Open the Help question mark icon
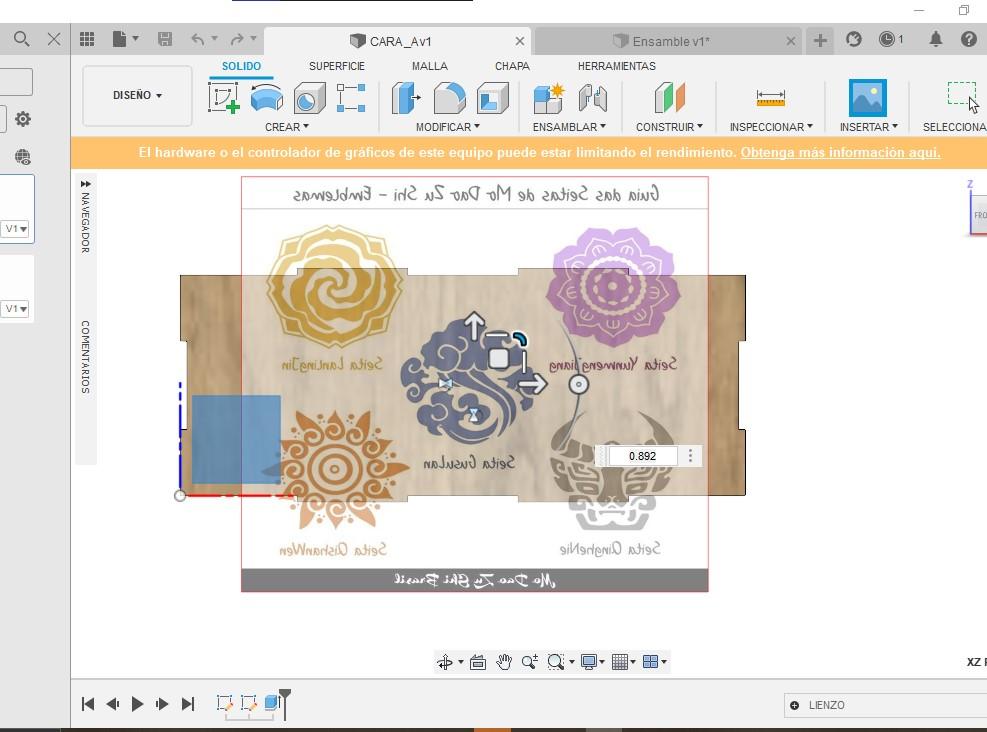Image resolution: width=987 pixels, height=732 pixels. pyautogui.click(x=969, y=40)
